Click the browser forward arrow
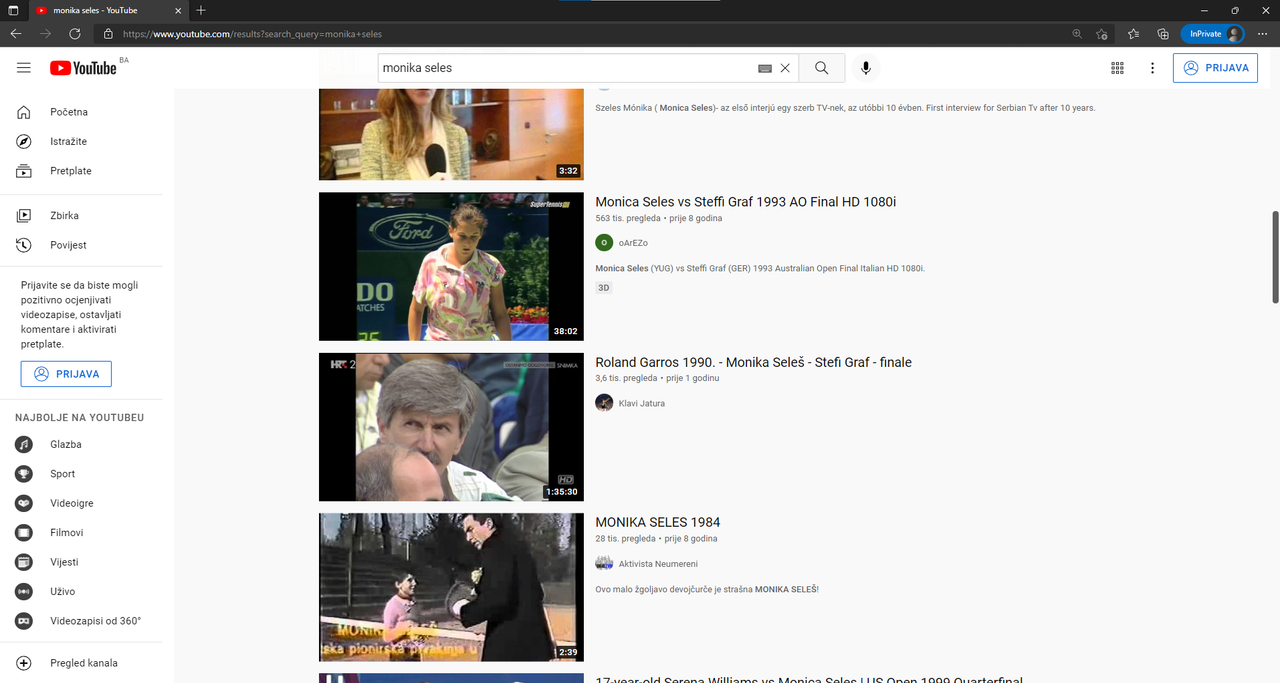Viewport: 1280px width, 683px height. point(45,34)
